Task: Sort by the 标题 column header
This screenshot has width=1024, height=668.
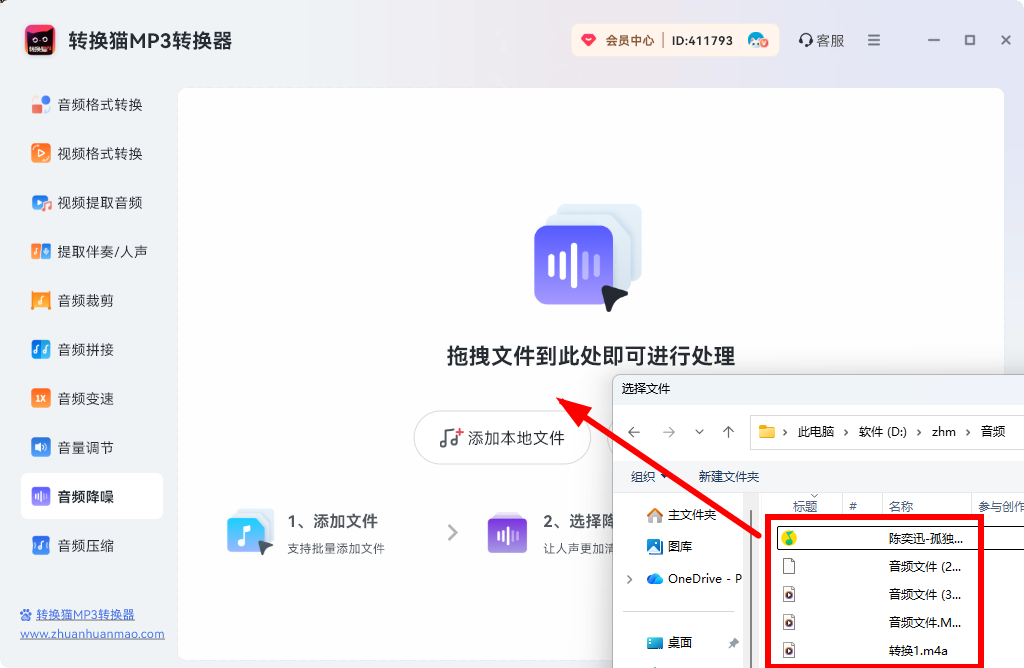Action: tap(805, 507)
